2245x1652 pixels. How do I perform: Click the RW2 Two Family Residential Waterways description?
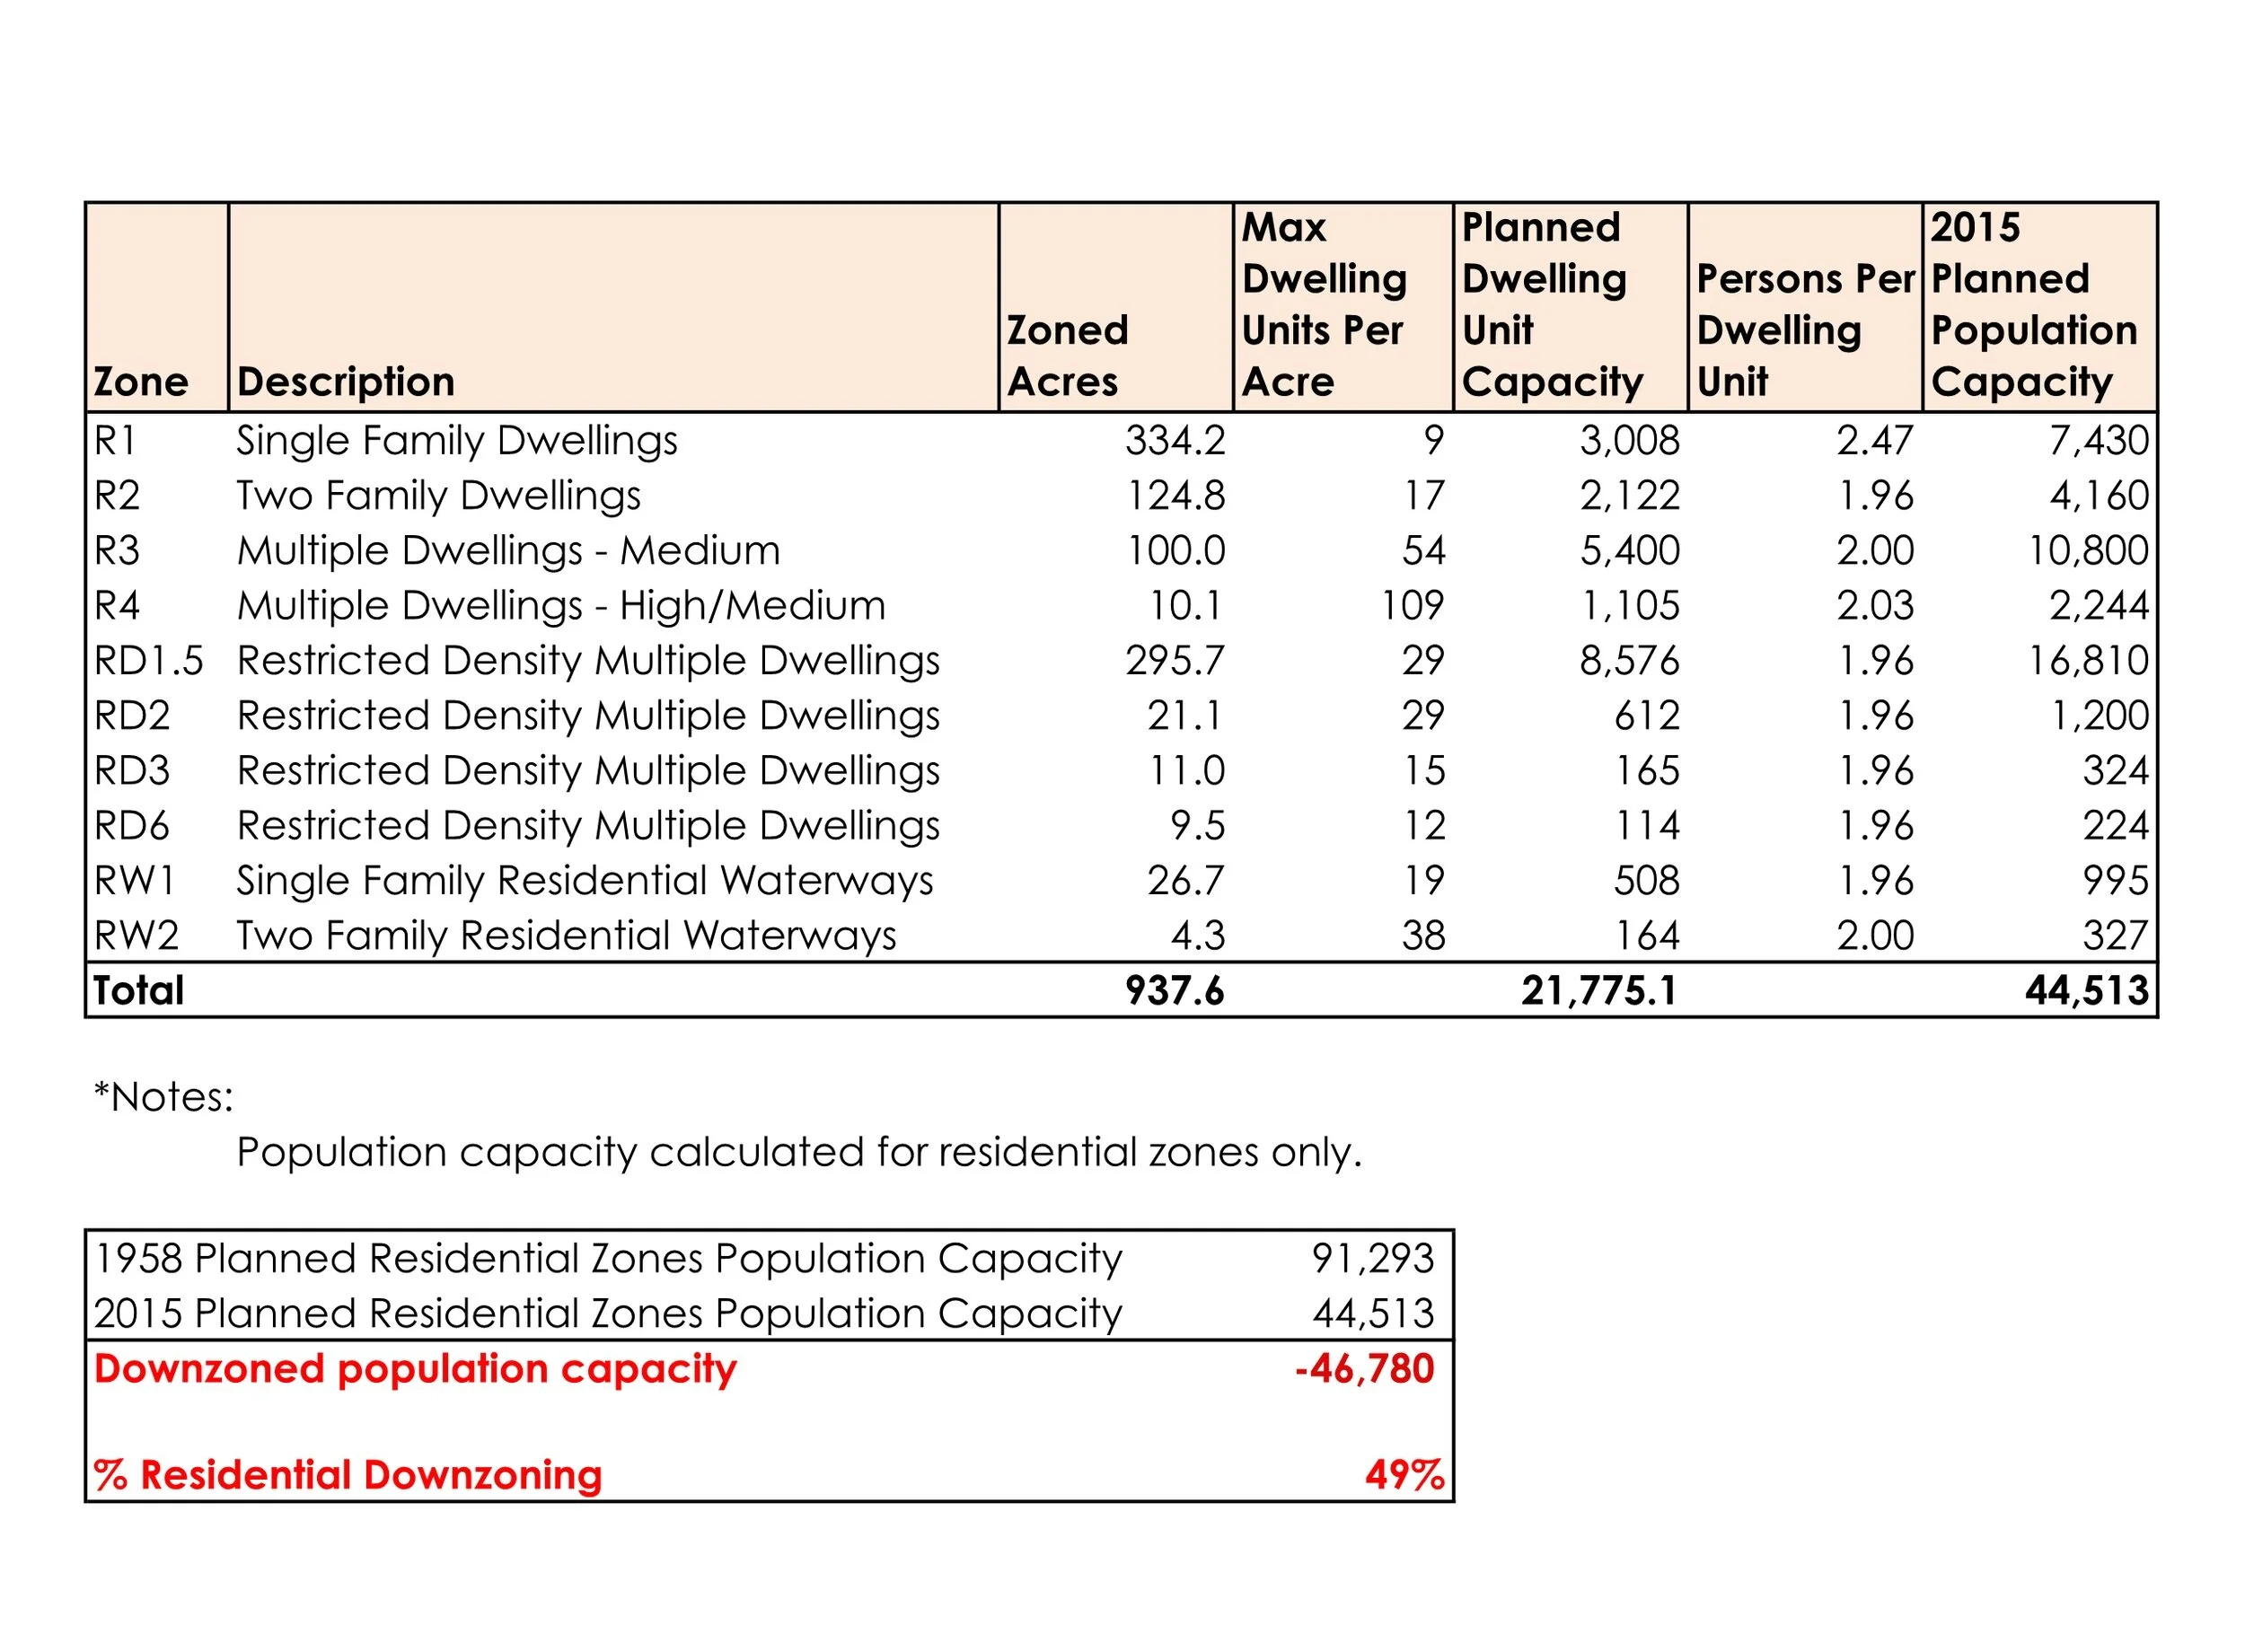pyautogui.click(x=566, y=936)
